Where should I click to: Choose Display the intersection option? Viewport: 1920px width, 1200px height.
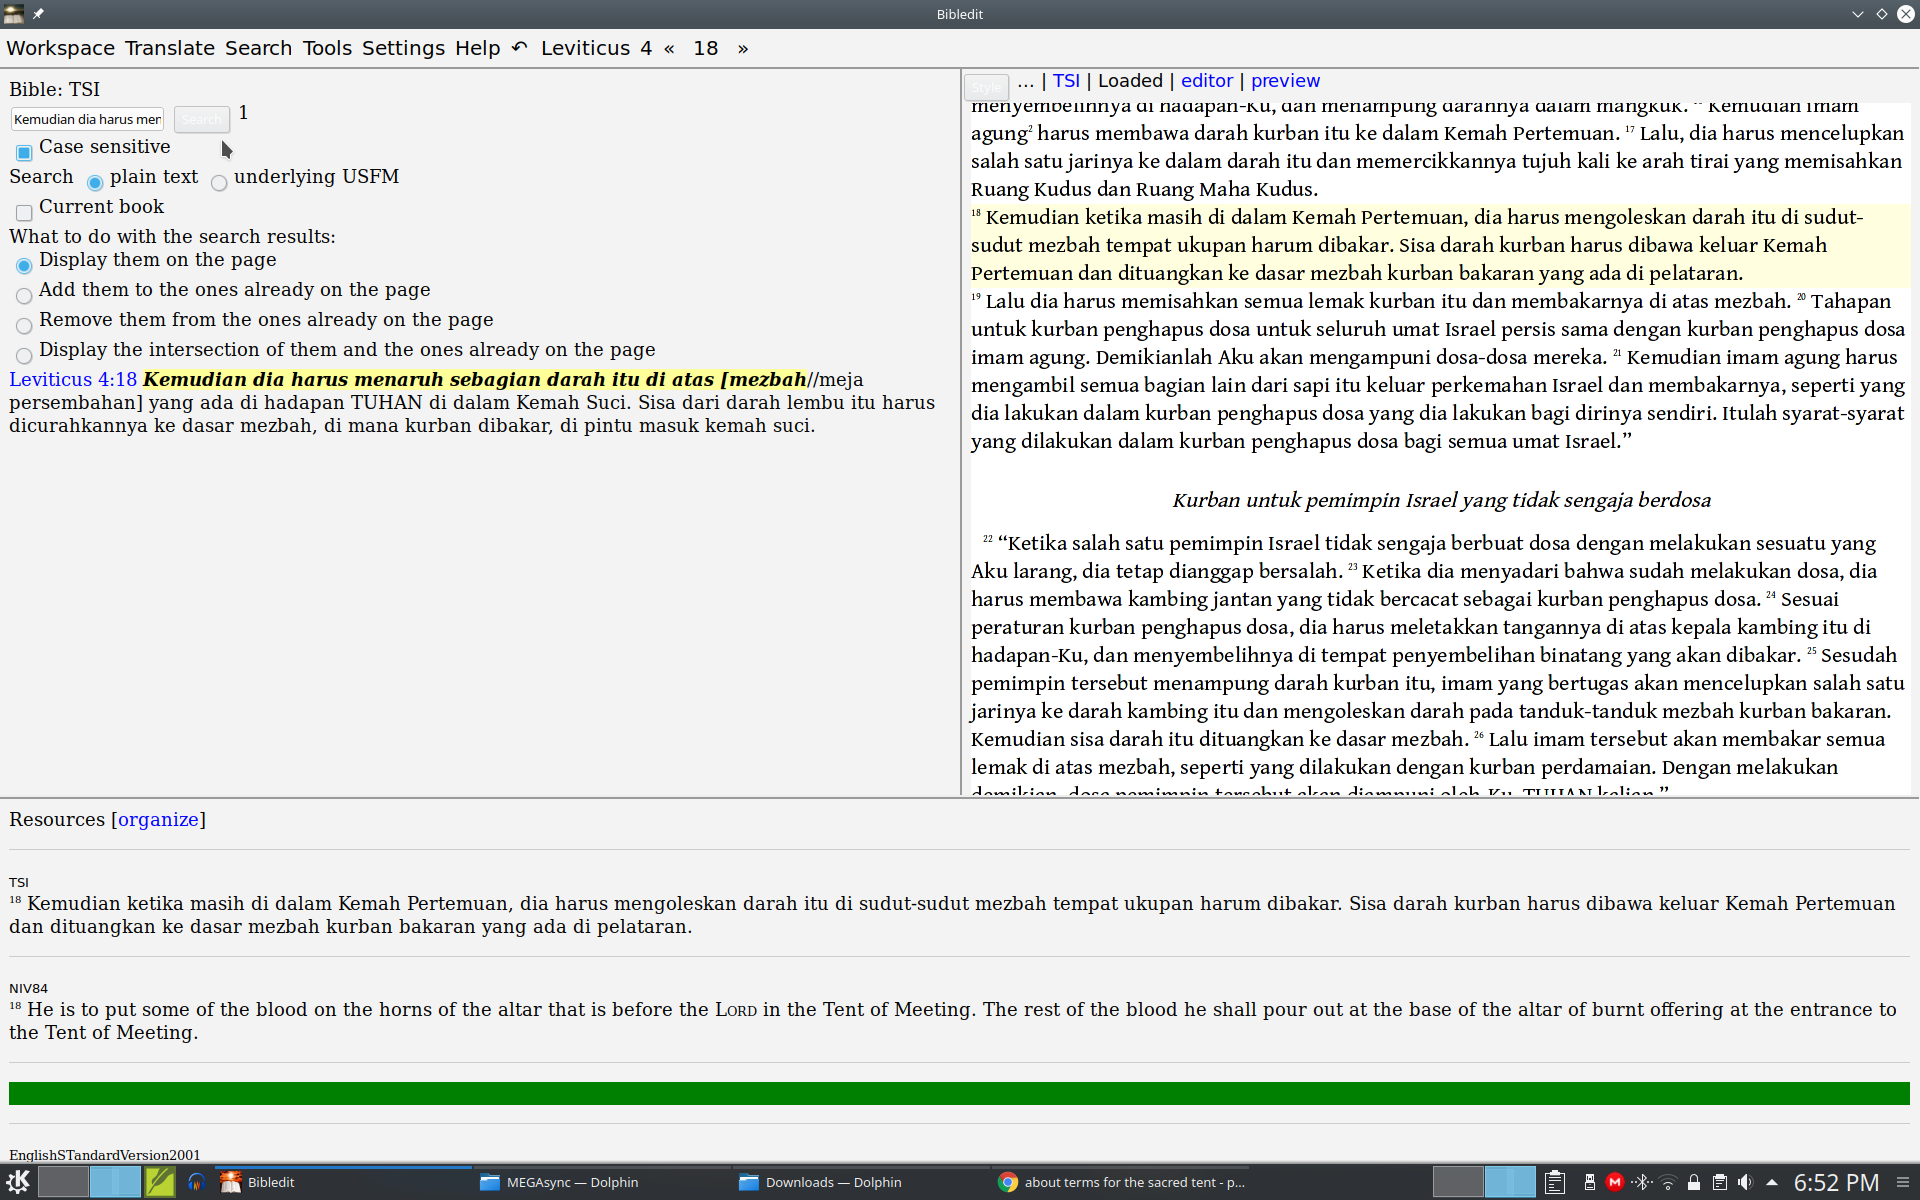pyautogui.click(x=24, y=355)
